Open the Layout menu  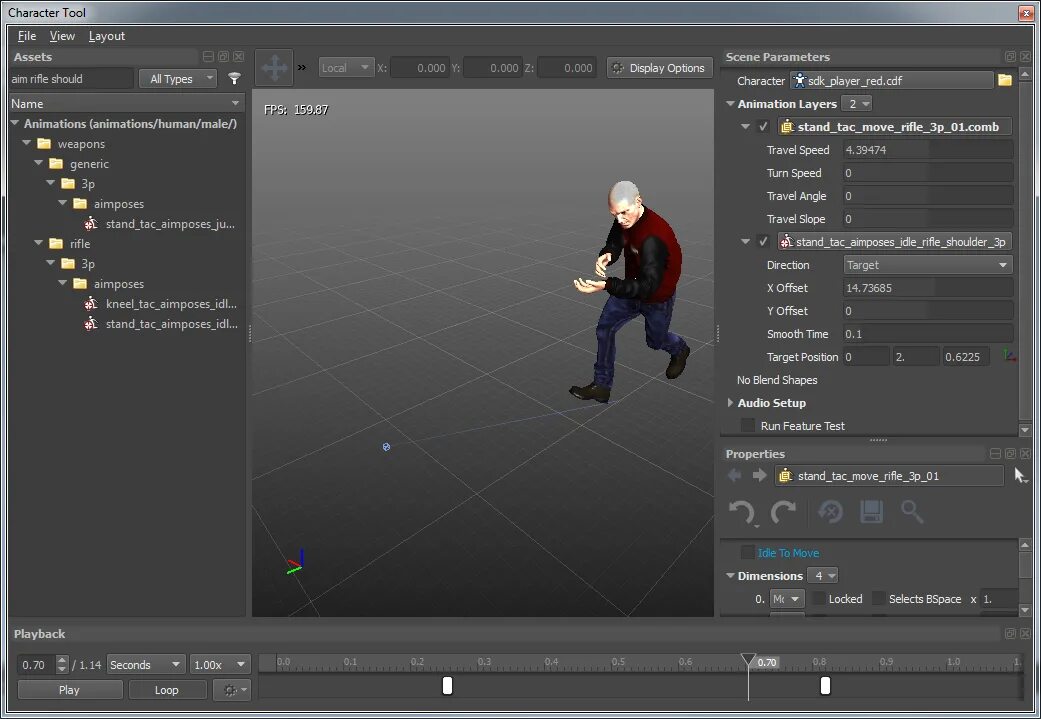click(106, 36)
